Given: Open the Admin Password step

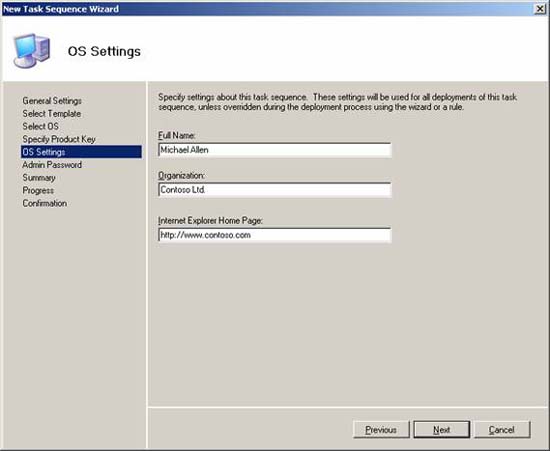Looking at the screenshot, I should pos(52,165).
